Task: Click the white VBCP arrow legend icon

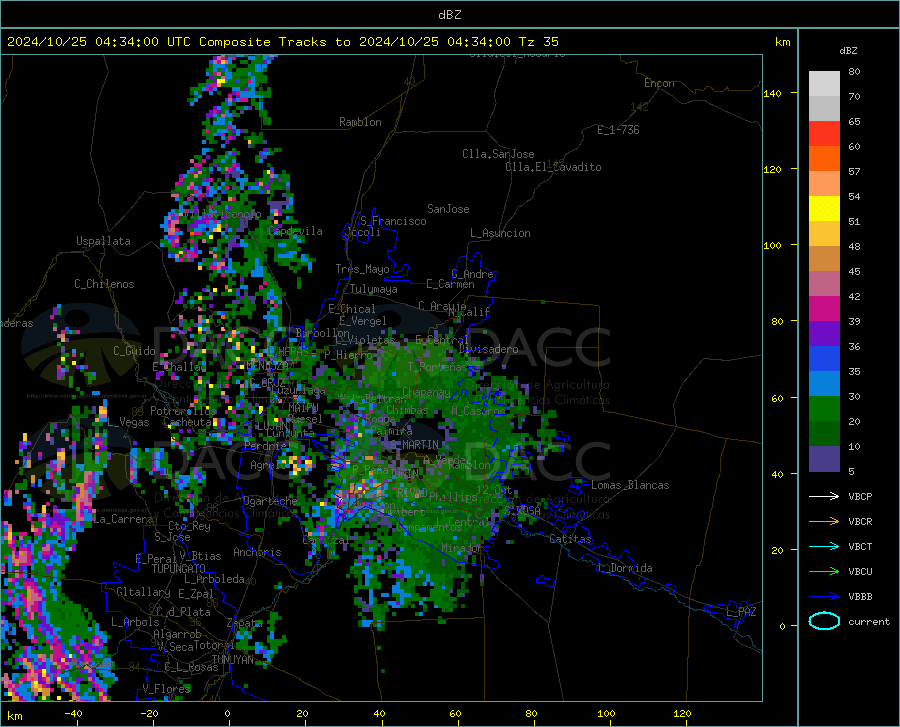Action: [x=824, y=496]
